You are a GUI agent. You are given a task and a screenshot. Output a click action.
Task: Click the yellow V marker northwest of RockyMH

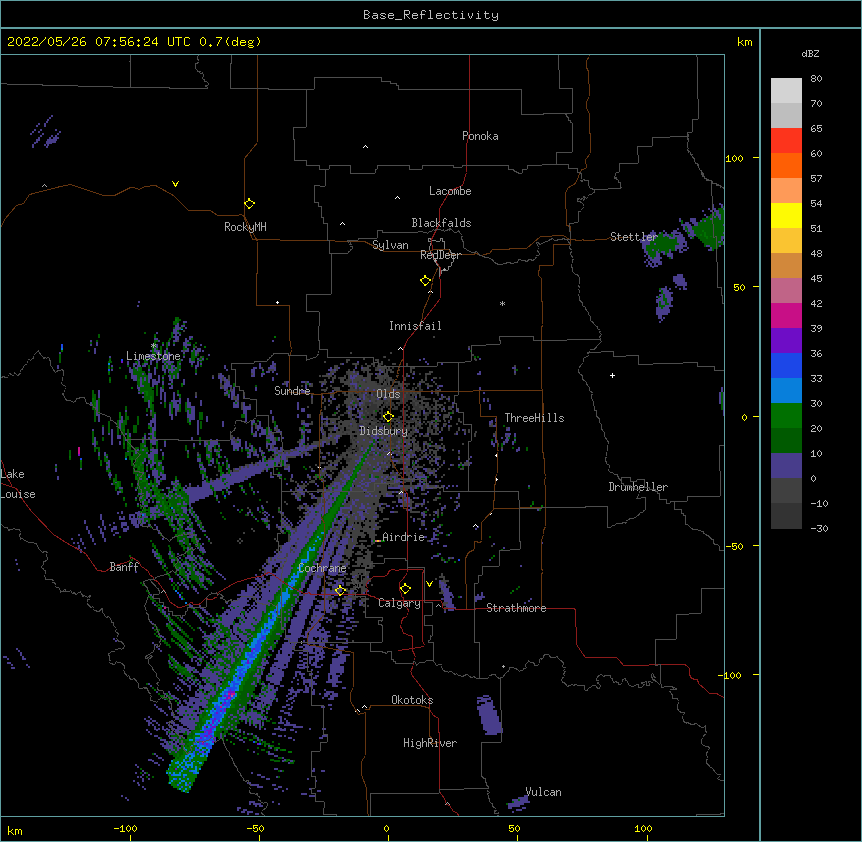(x=175, y=184)
